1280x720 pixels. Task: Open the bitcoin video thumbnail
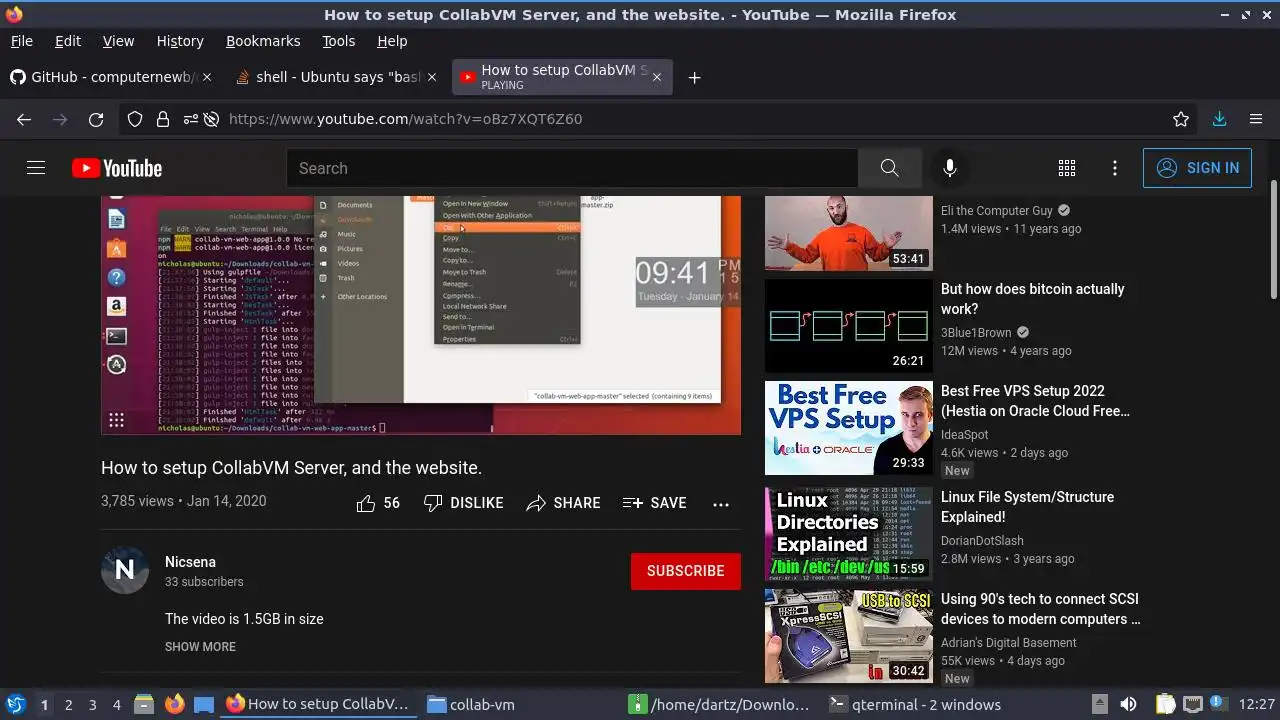(x=849, y=326)
